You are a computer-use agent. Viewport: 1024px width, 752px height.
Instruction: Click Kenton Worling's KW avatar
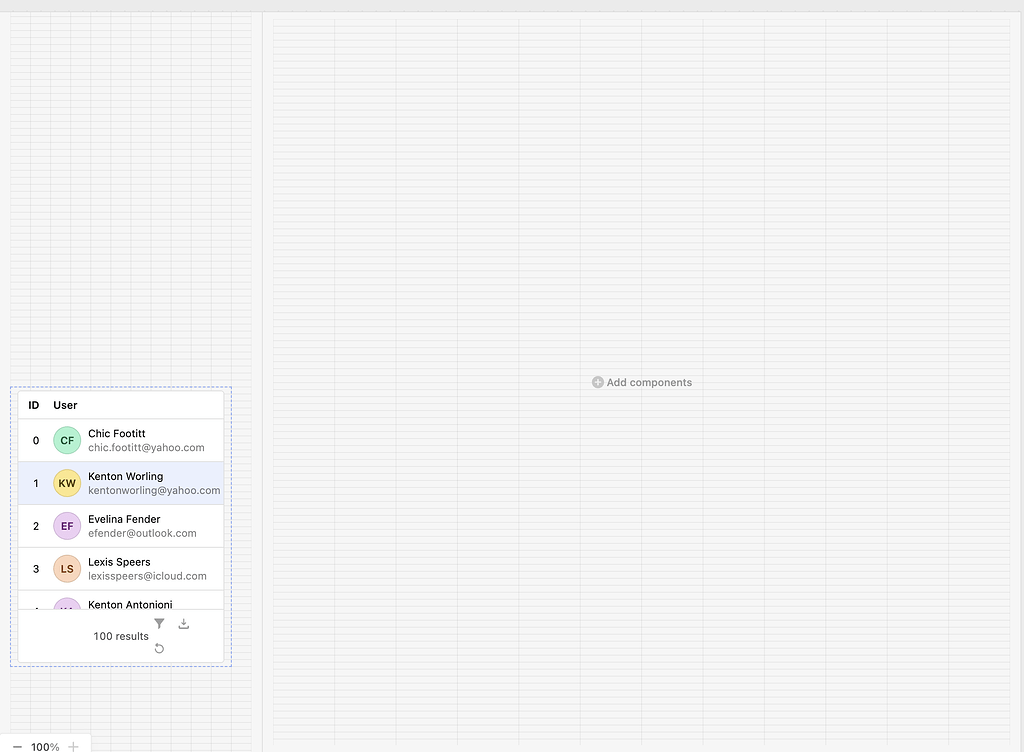coord(66,483)
